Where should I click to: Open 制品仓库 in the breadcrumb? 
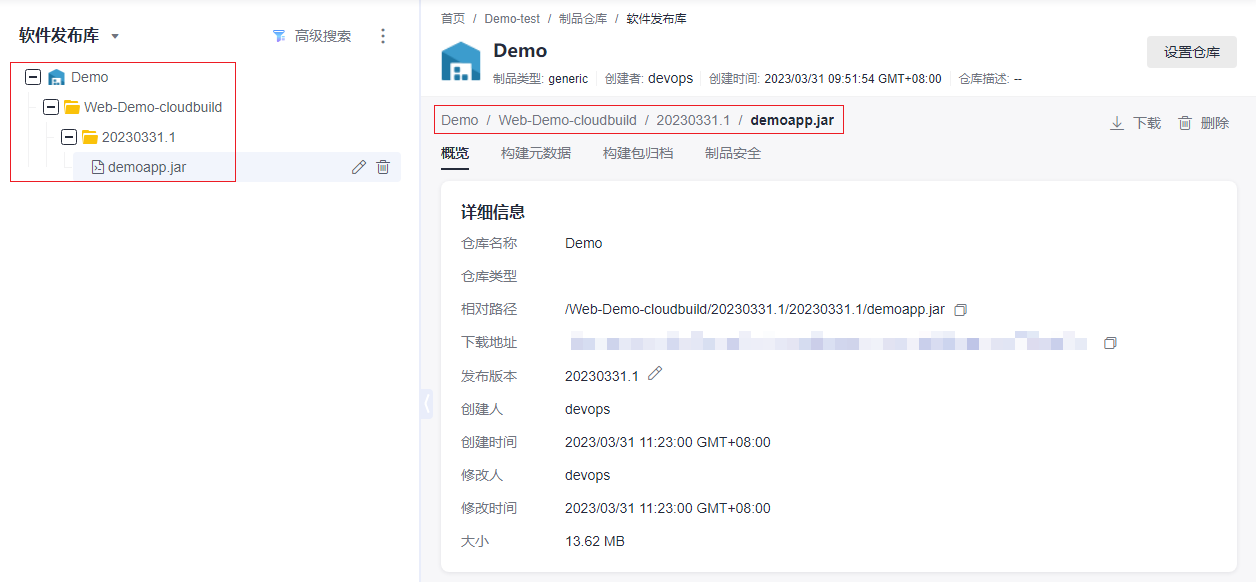click(583, 18)
